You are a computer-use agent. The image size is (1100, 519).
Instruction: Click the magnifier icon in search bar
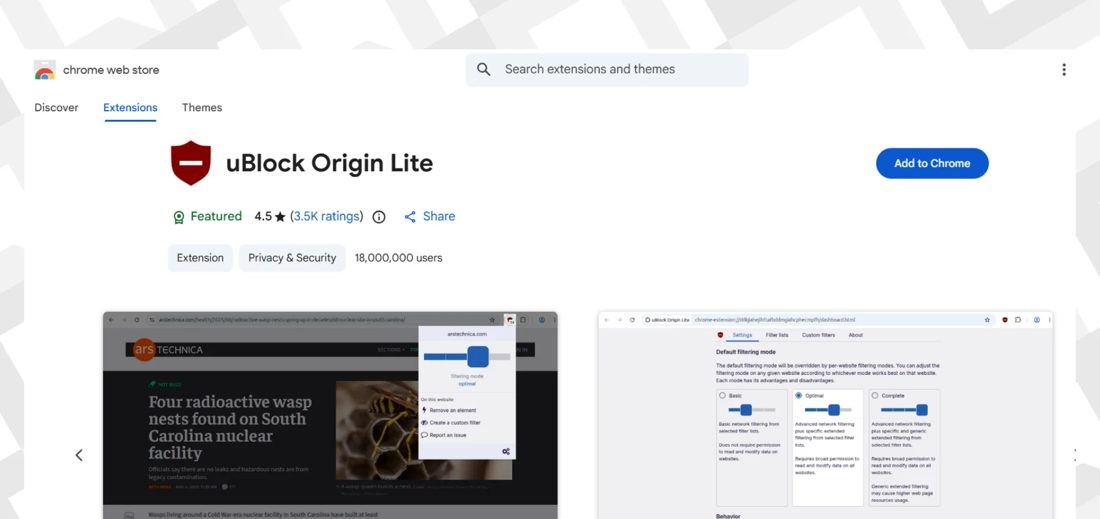tap(483, 69)
